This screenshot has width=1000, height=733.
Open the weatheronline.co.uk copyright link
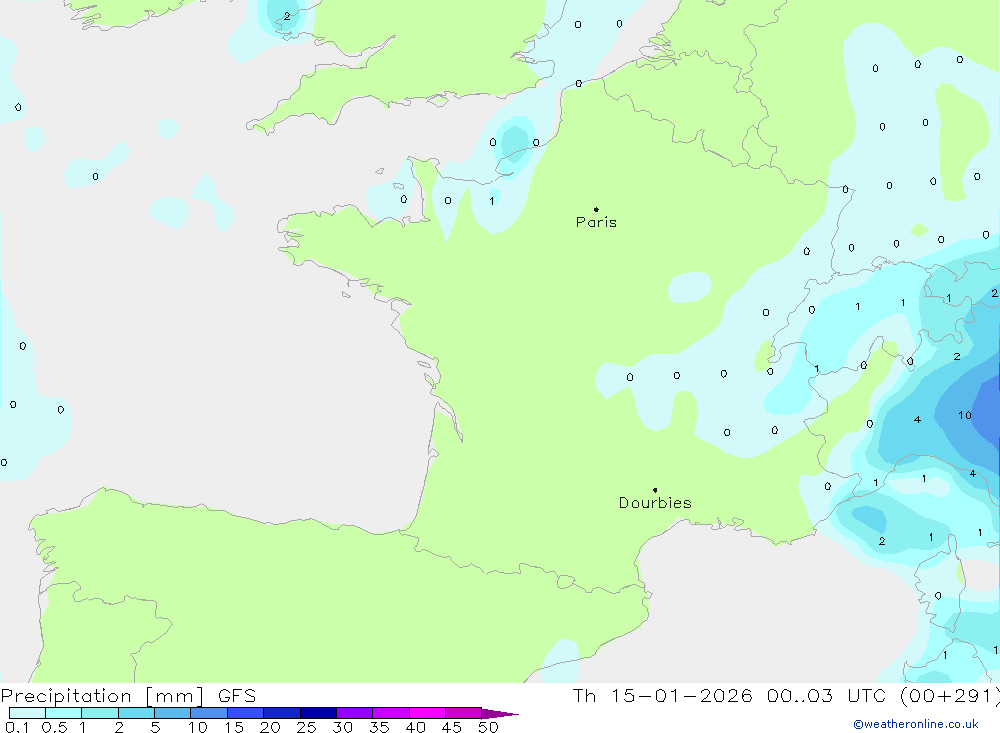[x=916, y=724]
